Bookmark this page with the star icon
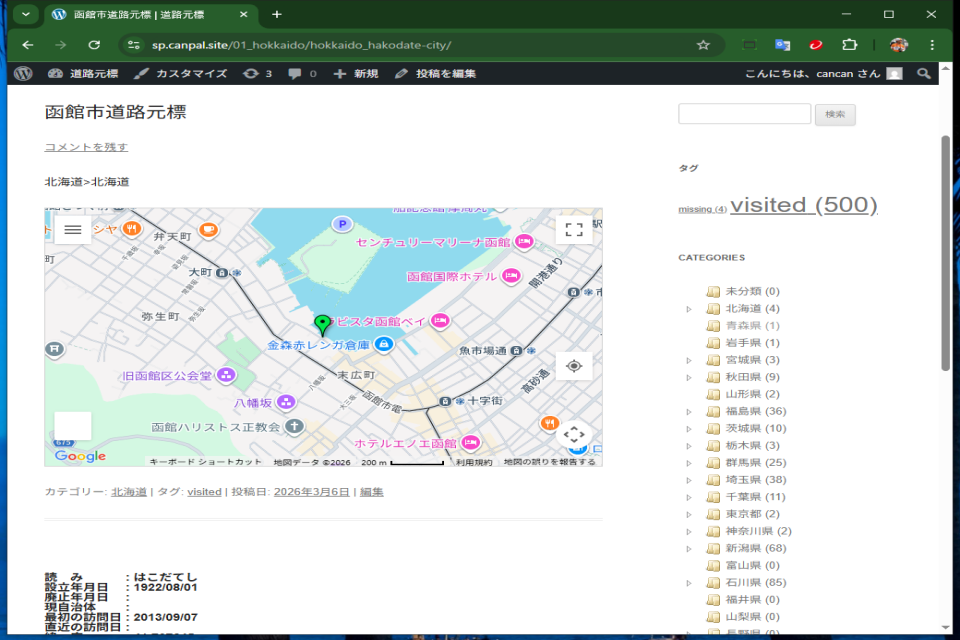This screenshot has width=960, height=640. point(703,45)
